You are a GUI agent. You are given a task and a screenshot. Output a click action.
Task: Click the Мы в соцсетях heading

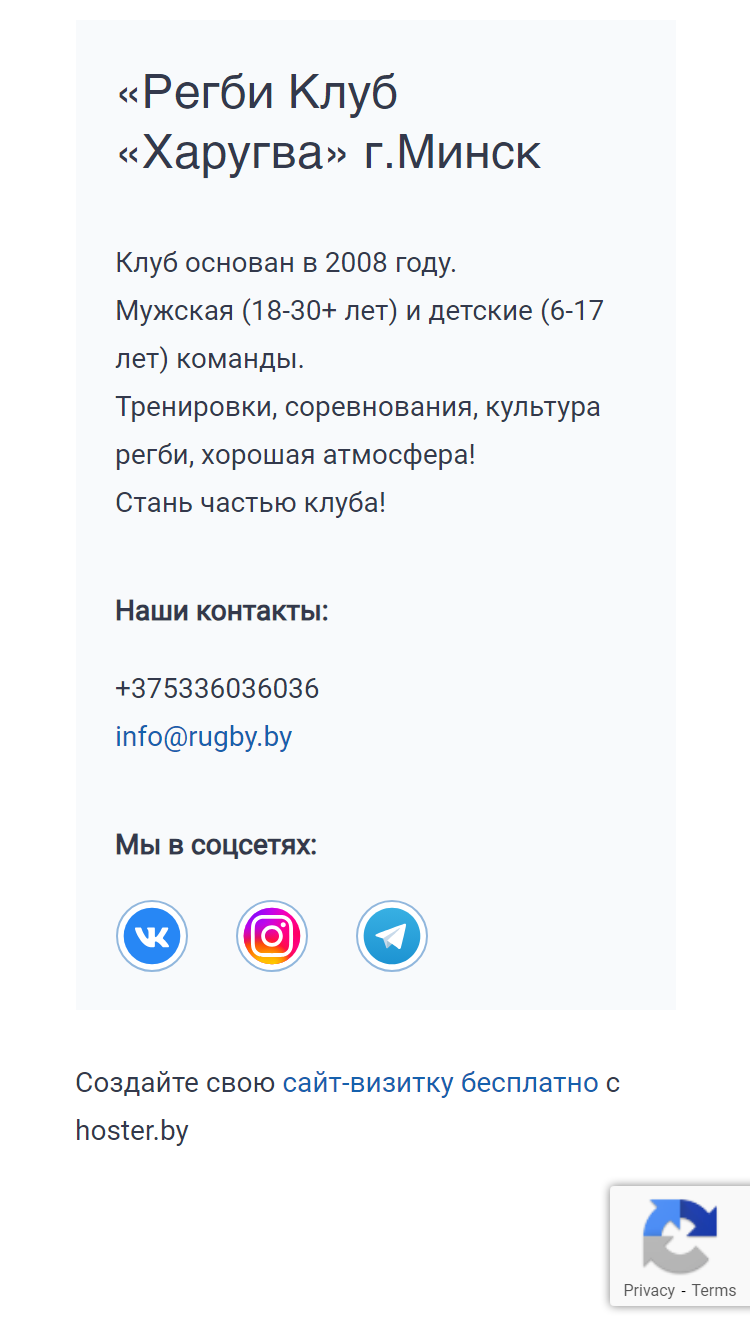[x=216, y=845]
